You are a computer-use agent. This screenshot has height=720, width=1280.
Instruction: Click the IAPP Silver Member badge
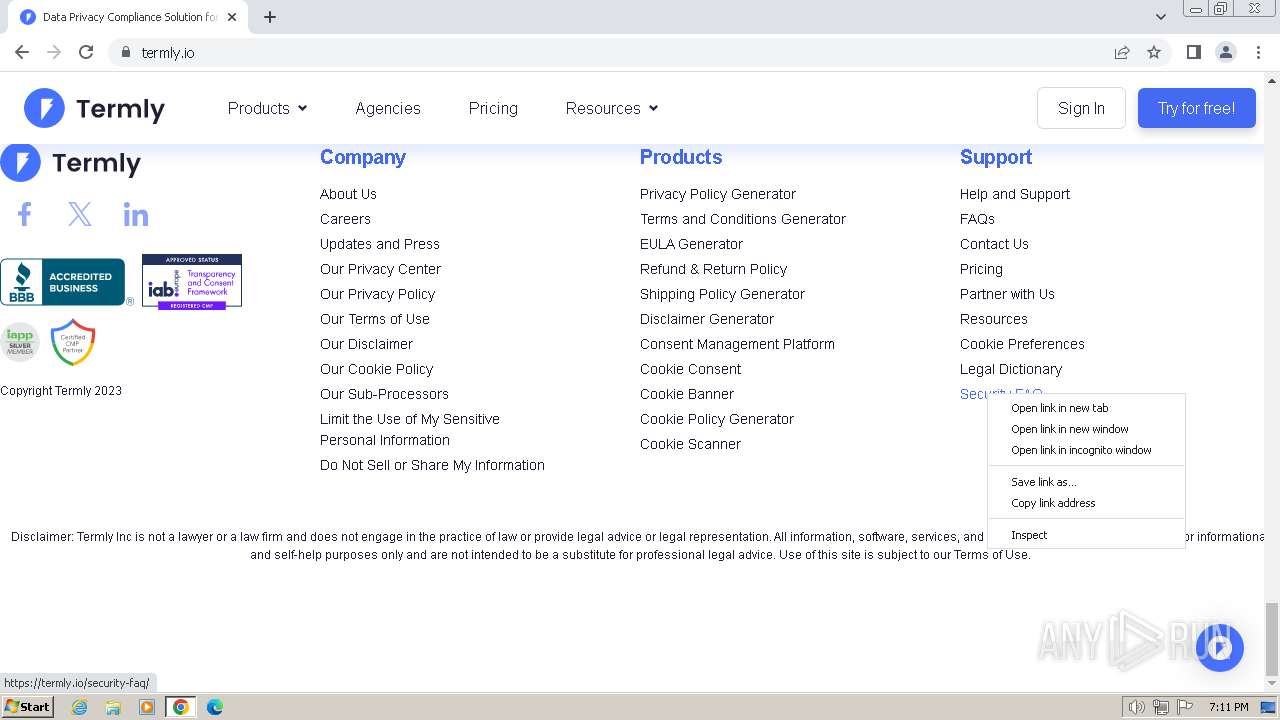coord(19,342)
